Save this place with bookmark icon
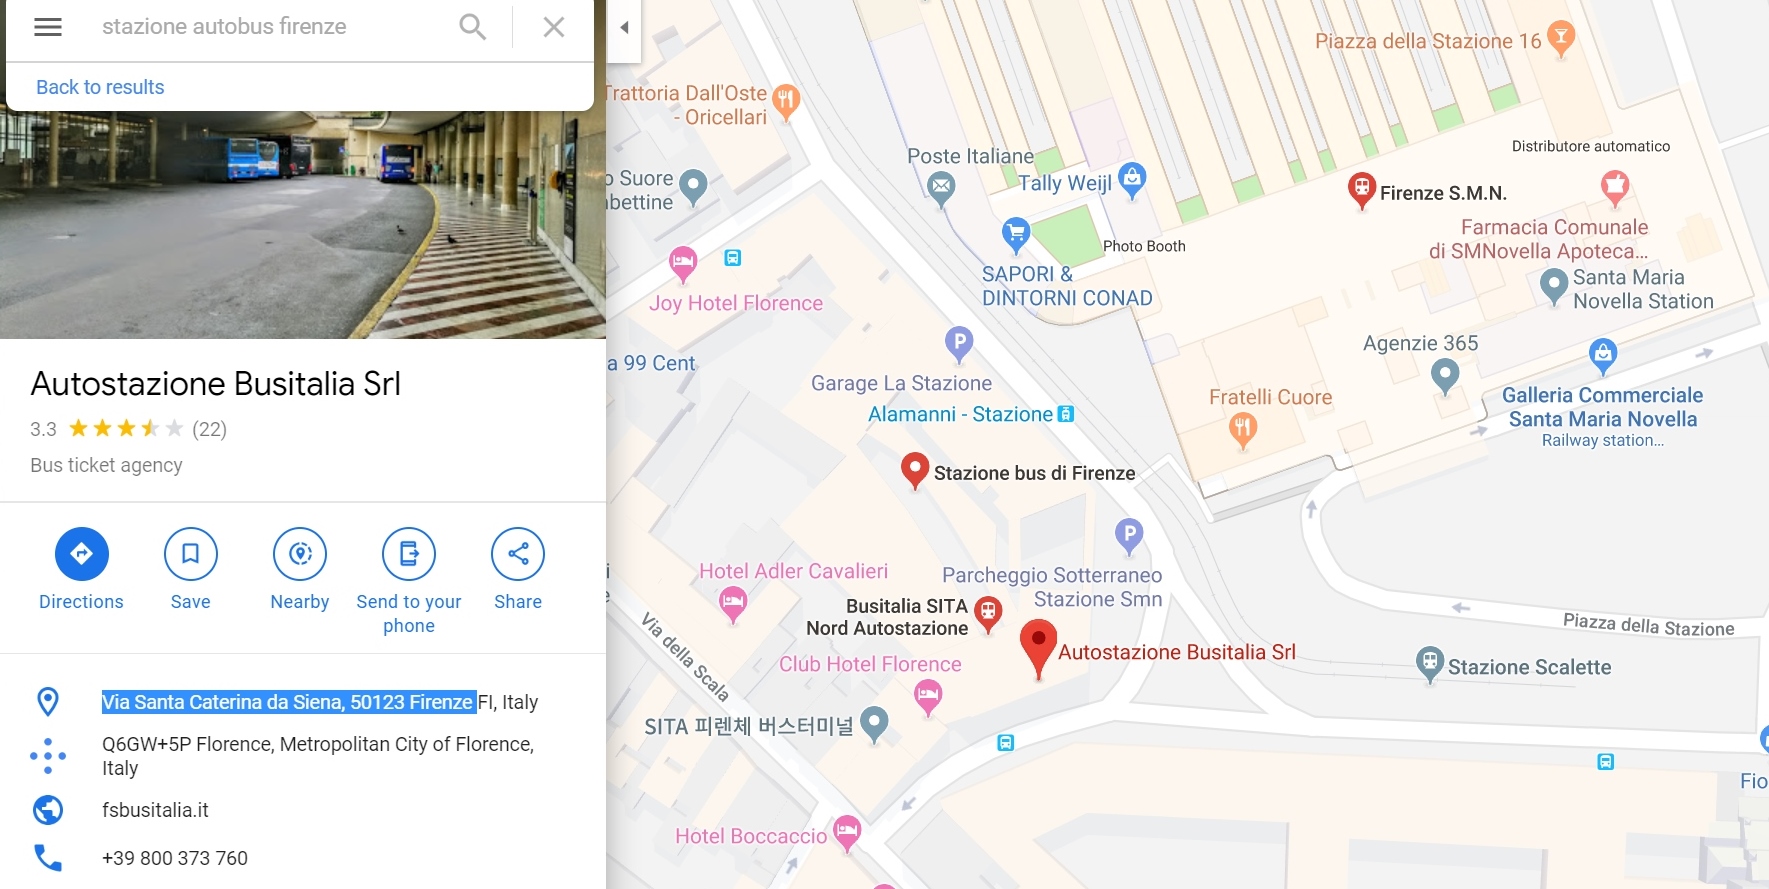Image resolution: width=1769 pixels, height=889 pixels. click(190, 554)
